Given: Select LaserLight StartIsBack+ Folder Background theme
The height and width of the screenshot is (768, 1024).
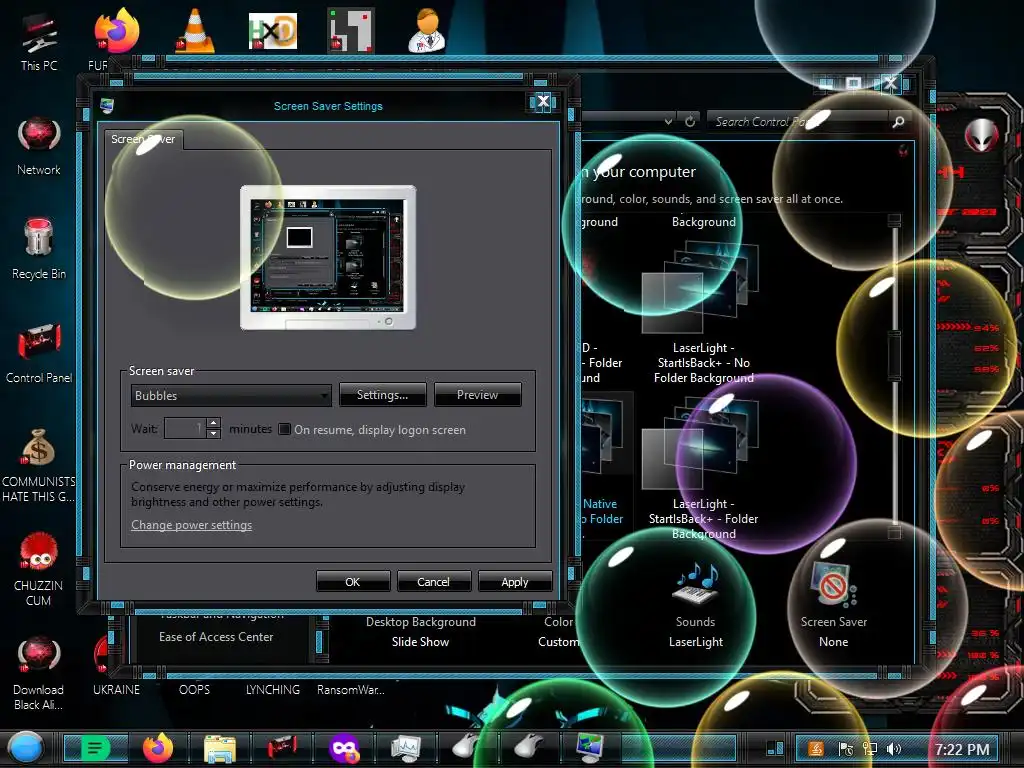Looking at the screenshot, I should pos(703,468).
